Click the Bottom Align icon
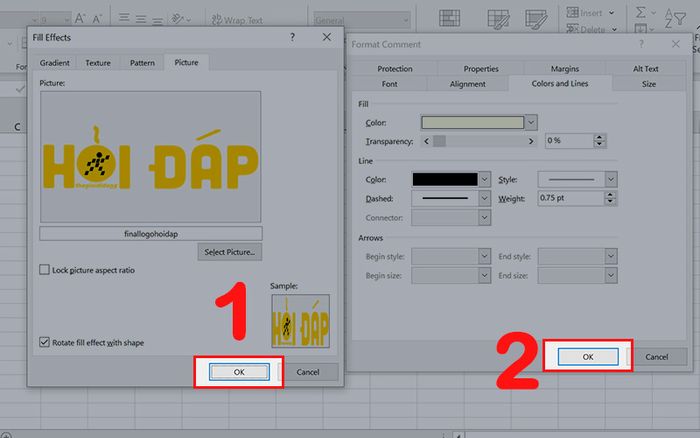700x438 pixels. [158, 20]
